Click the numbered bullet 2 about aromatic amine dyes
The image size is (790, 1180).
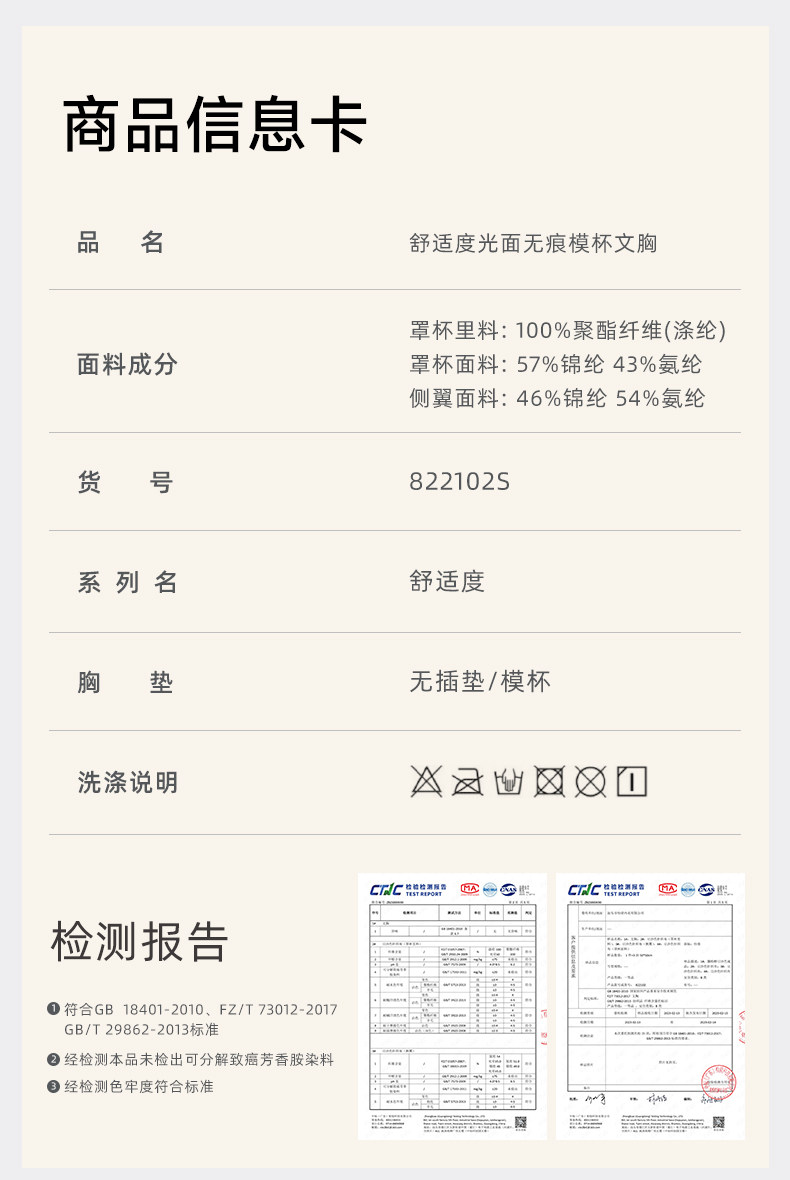(54, 1059)
